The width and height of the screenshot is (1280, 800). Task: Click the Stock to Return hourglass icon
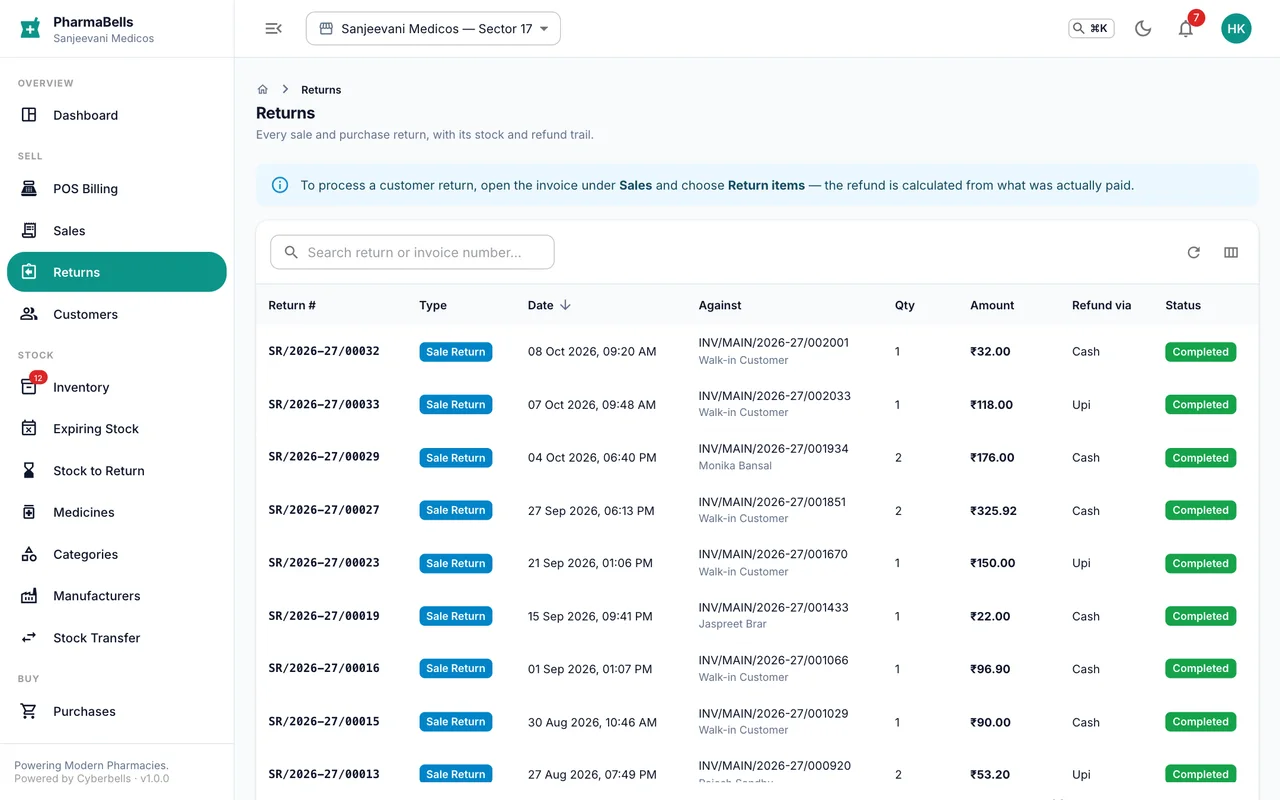29,471
